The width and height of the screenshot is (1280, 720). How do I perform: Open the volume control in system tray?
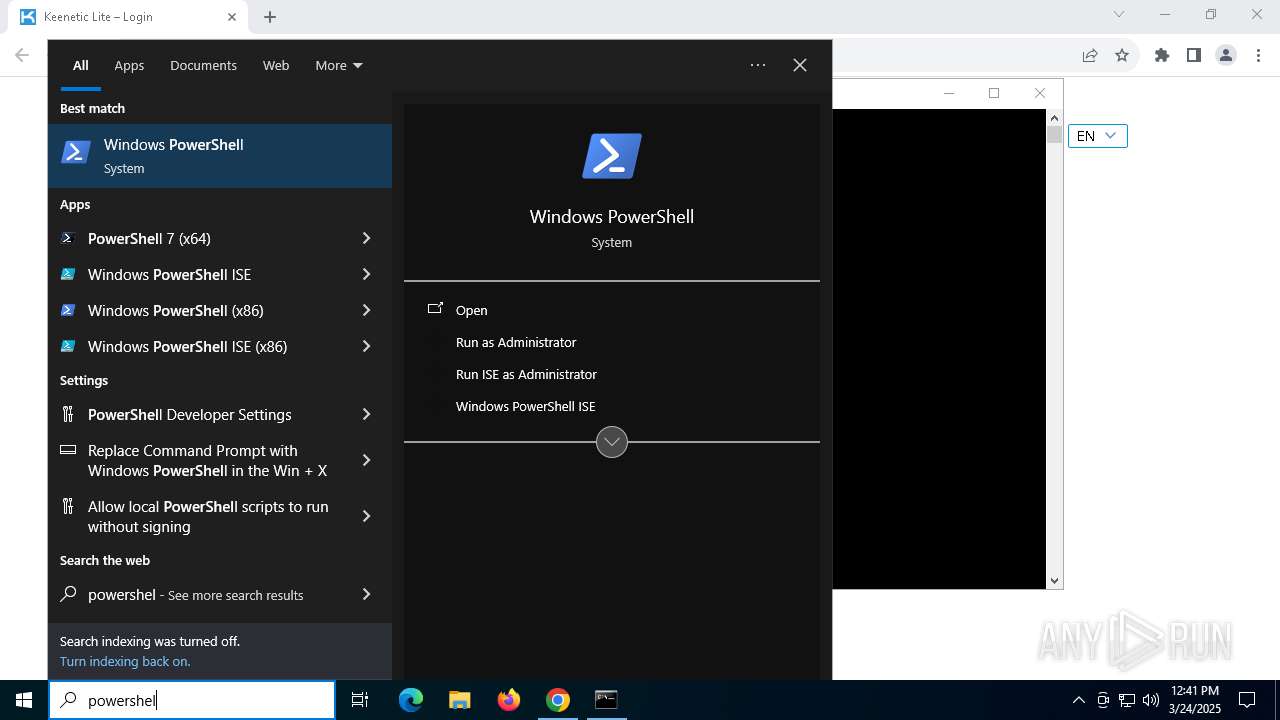pos(1151,700)
